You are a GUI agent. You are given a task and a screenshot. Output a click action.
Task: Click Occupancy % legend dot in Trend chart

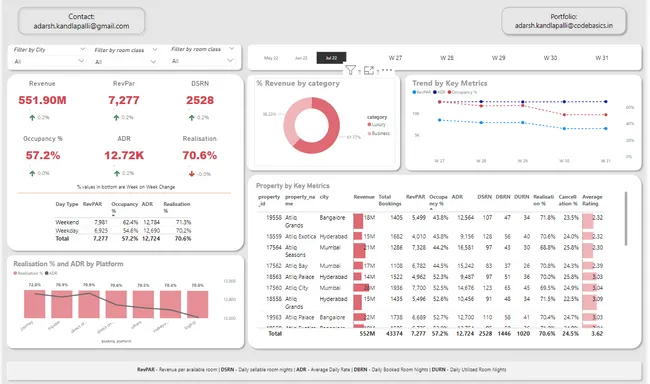pos(449,92)
